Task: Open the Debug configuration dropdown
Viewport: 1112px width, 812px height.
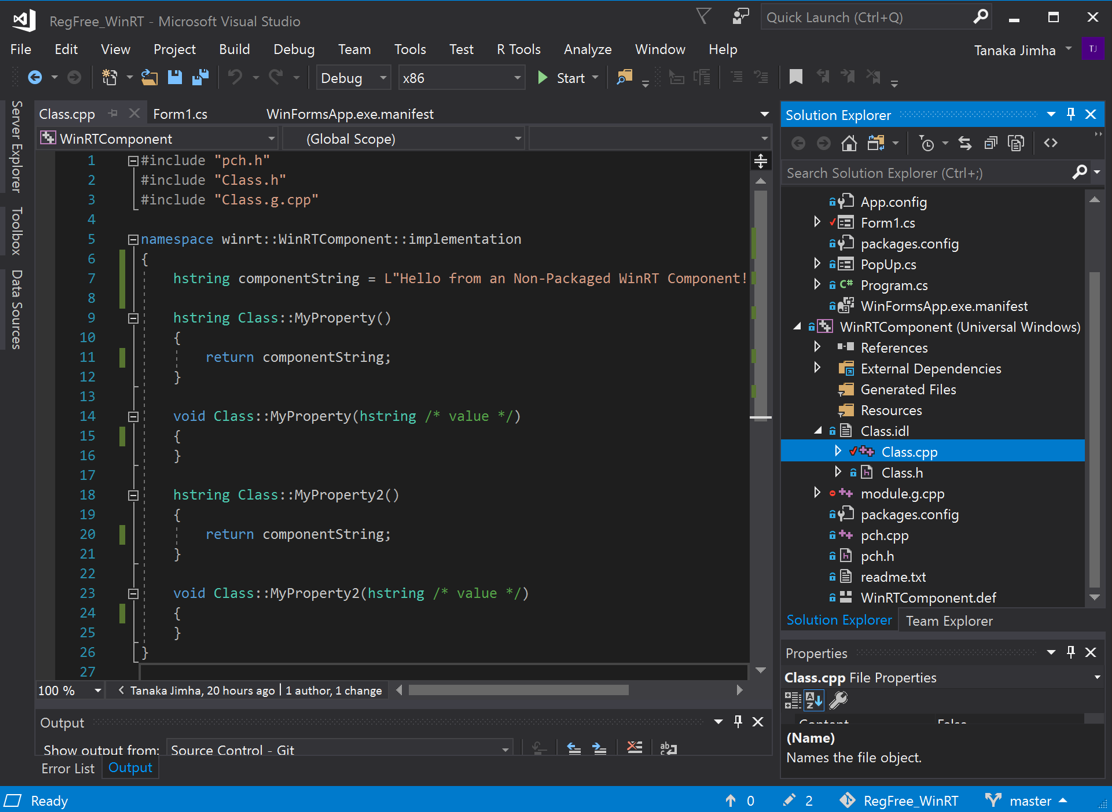Action: pos(354,78)
